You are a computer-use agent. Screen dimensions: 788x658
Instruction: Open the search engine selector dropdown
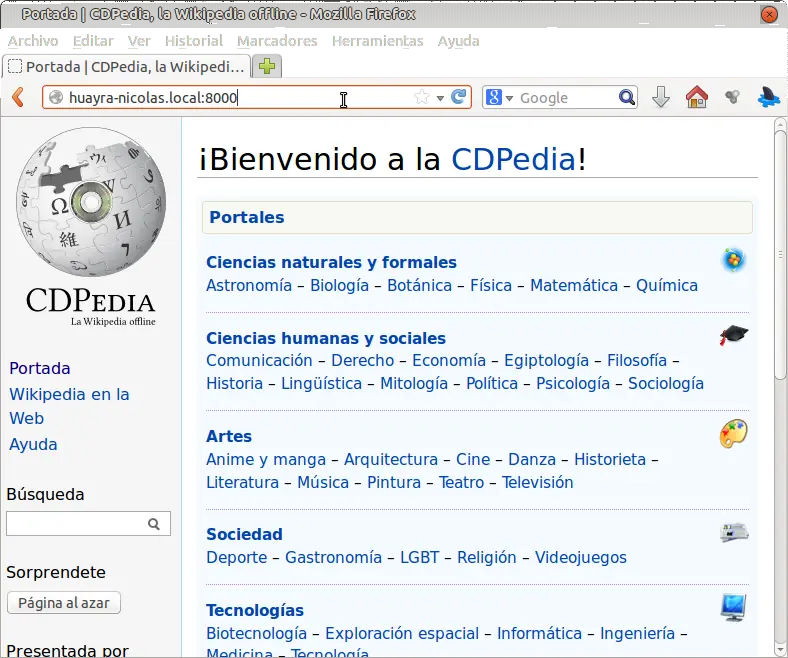click(x=509, y=98)
